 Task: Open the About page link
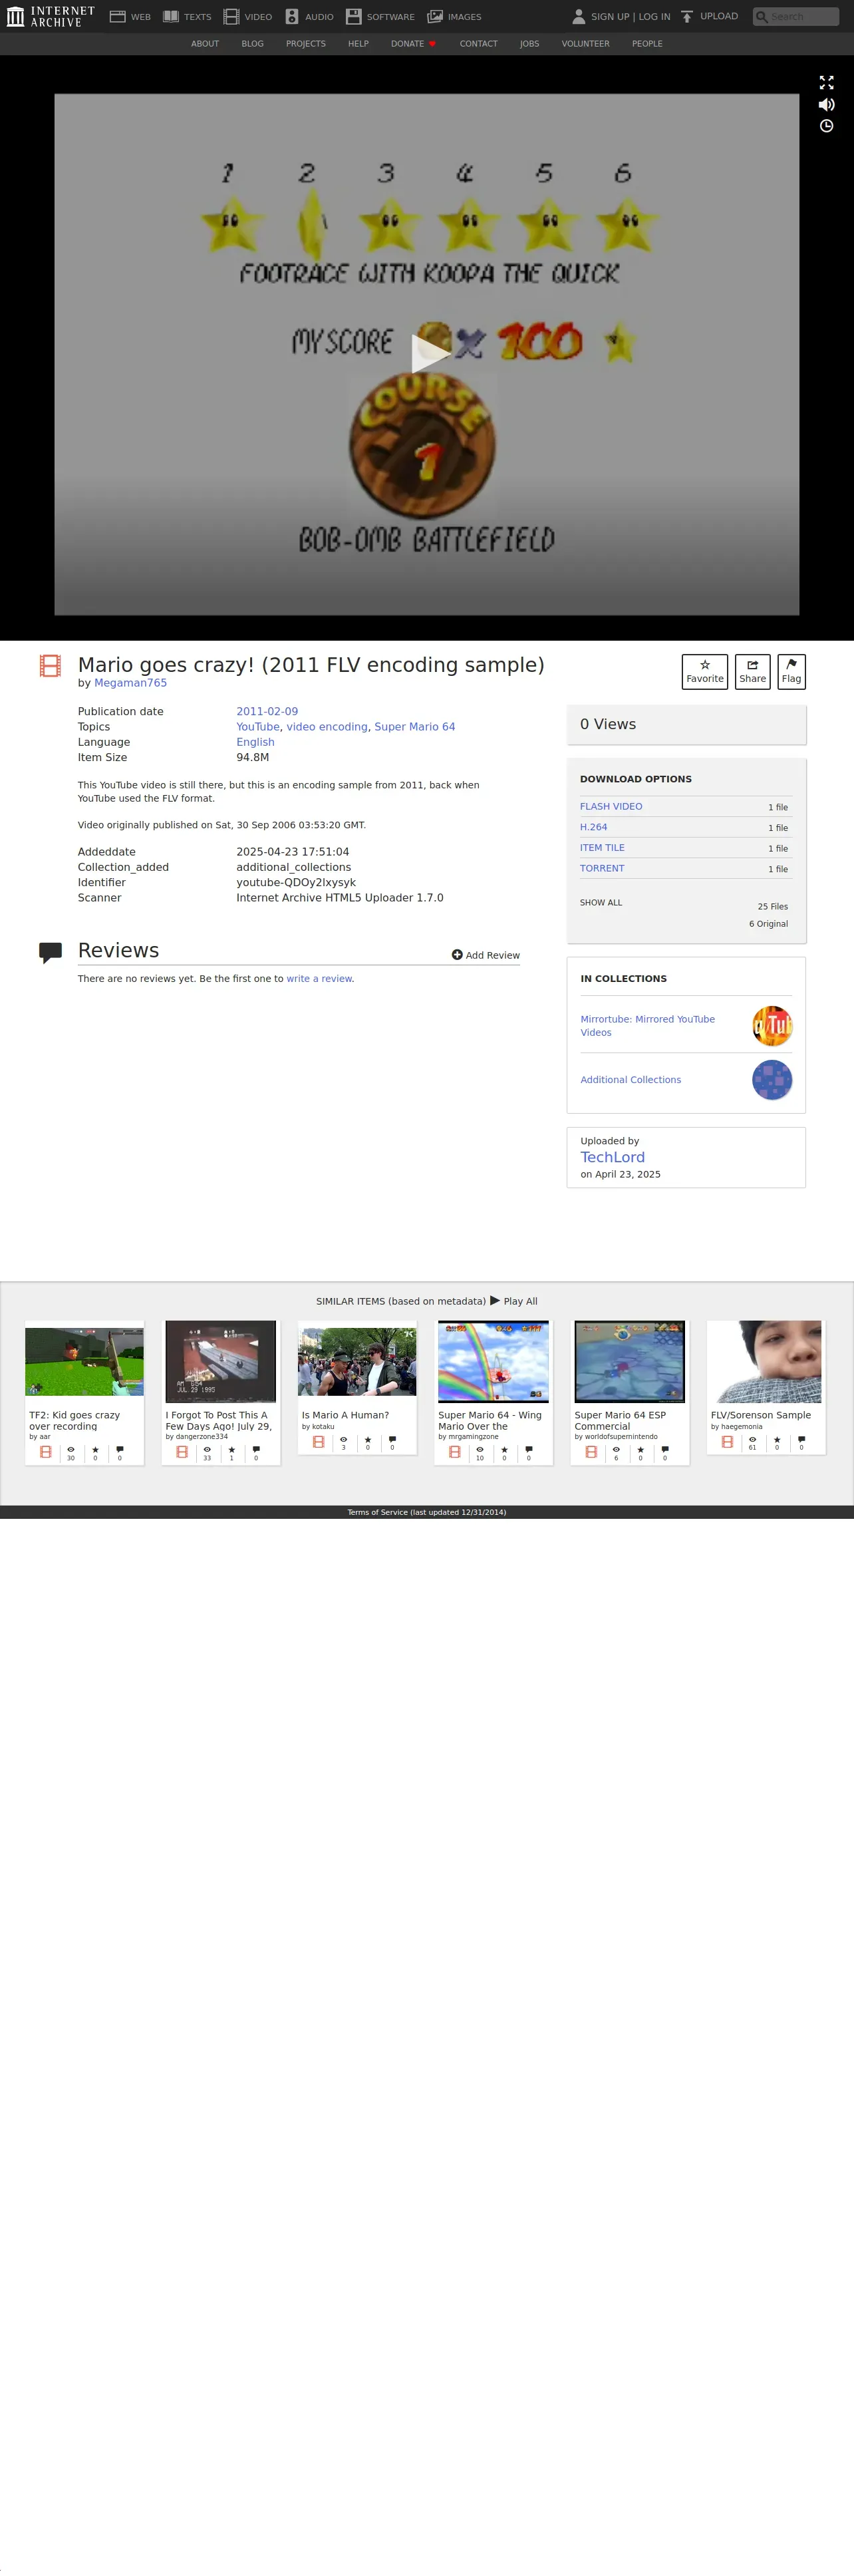pos(205,44)
